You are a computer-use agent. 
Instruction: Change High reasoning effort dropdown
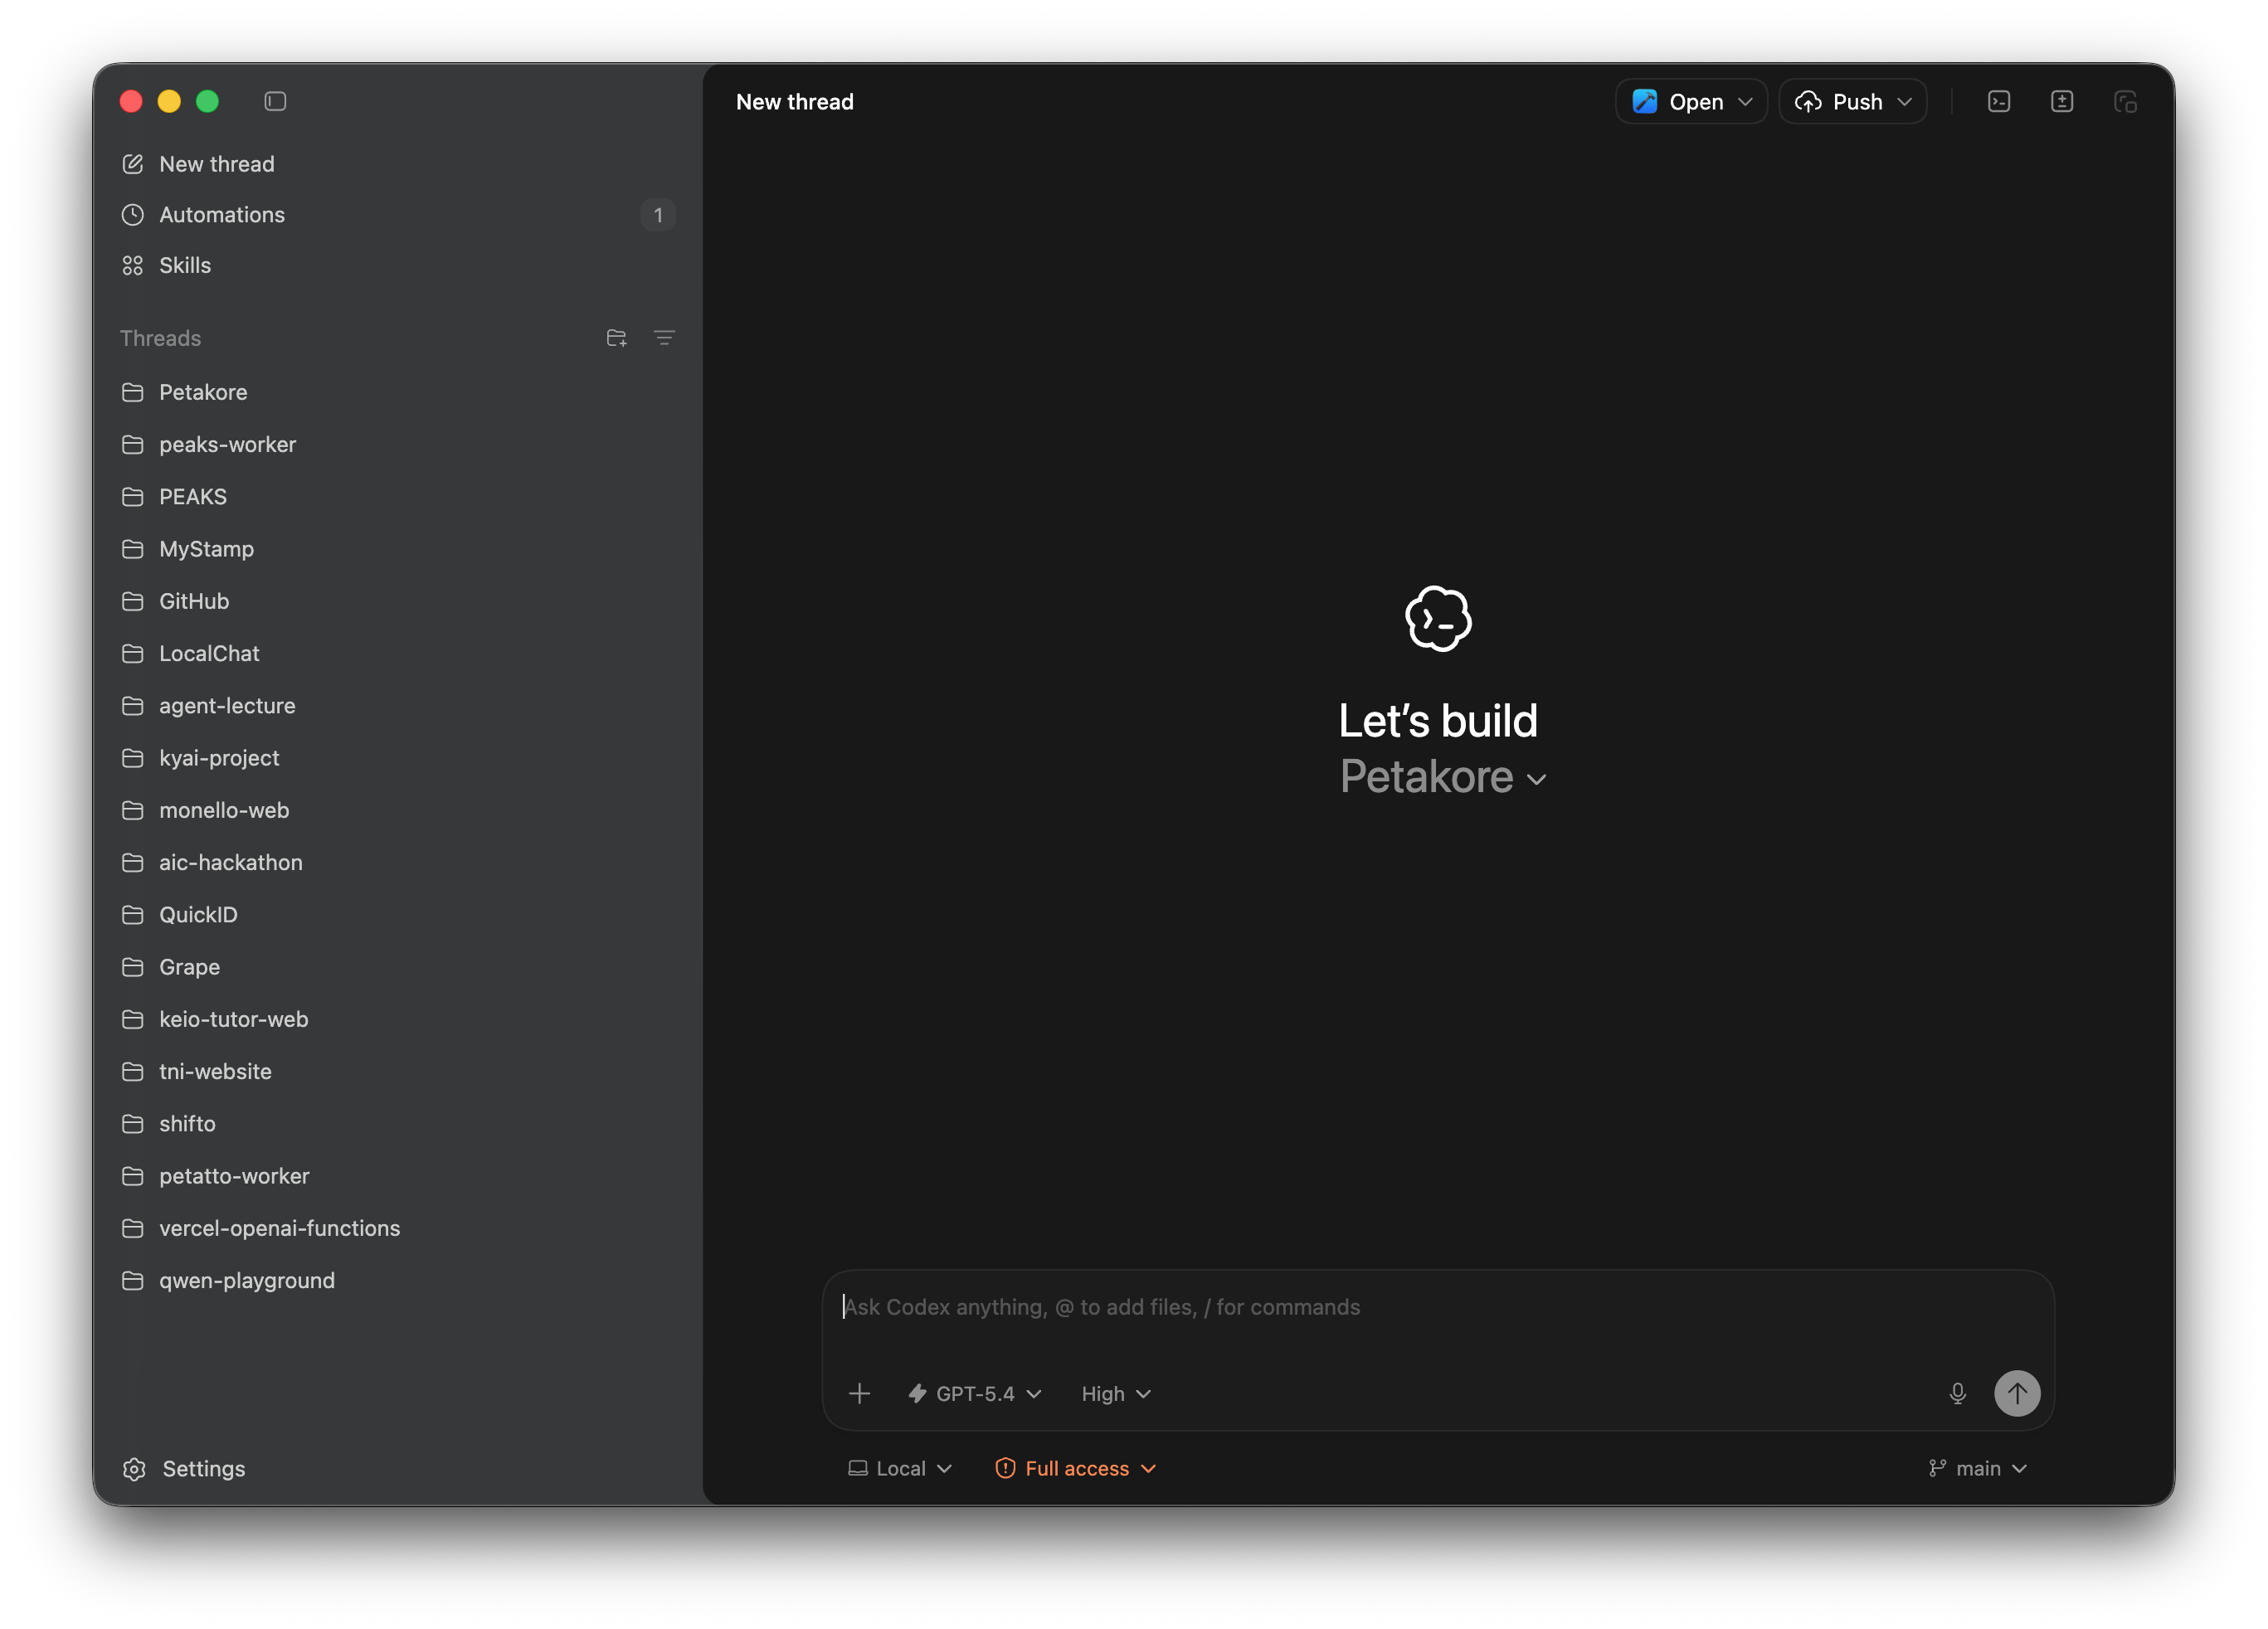(x=1116, y=1393)
